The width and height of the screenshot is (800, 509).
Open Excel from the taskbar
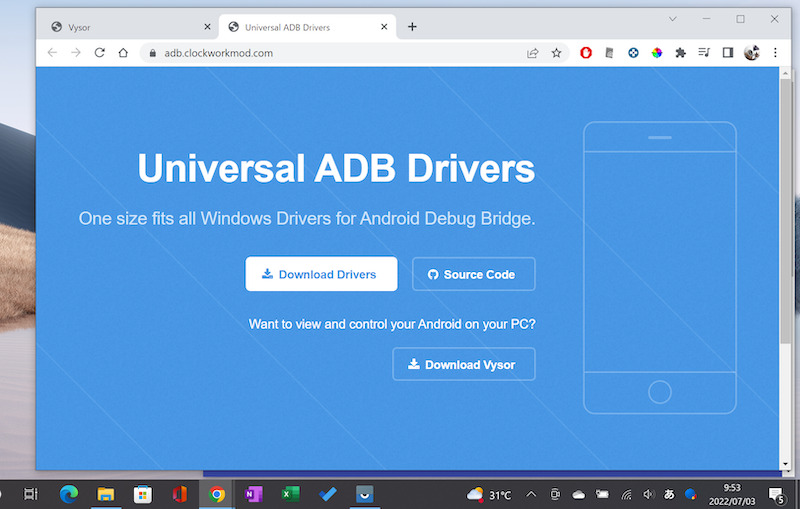pyautogui.click(x=291, y=494)
